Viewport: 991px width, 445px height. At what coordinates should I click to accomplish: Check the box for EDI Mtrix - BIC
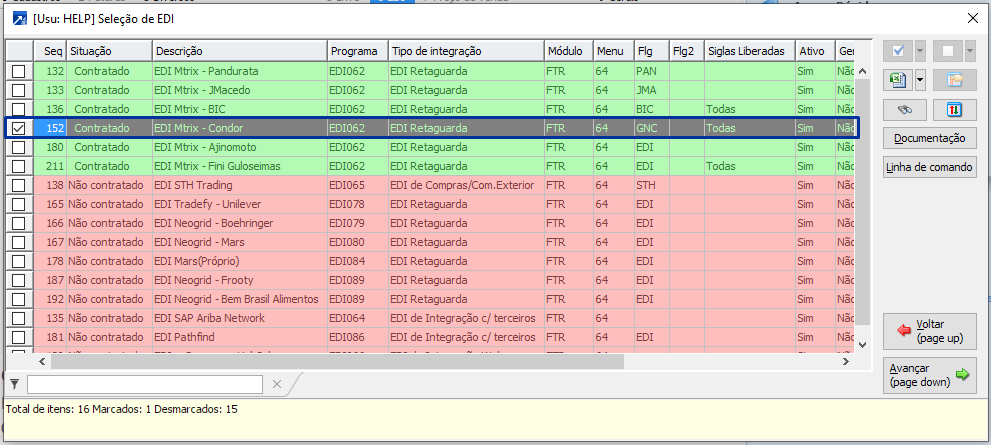tap(19, 109)
